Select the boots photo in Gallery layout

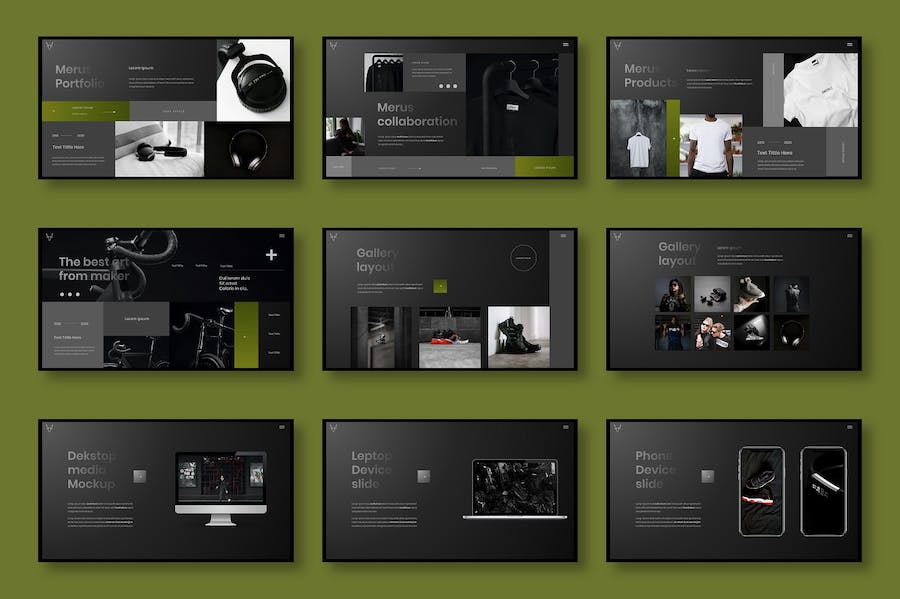518,337
